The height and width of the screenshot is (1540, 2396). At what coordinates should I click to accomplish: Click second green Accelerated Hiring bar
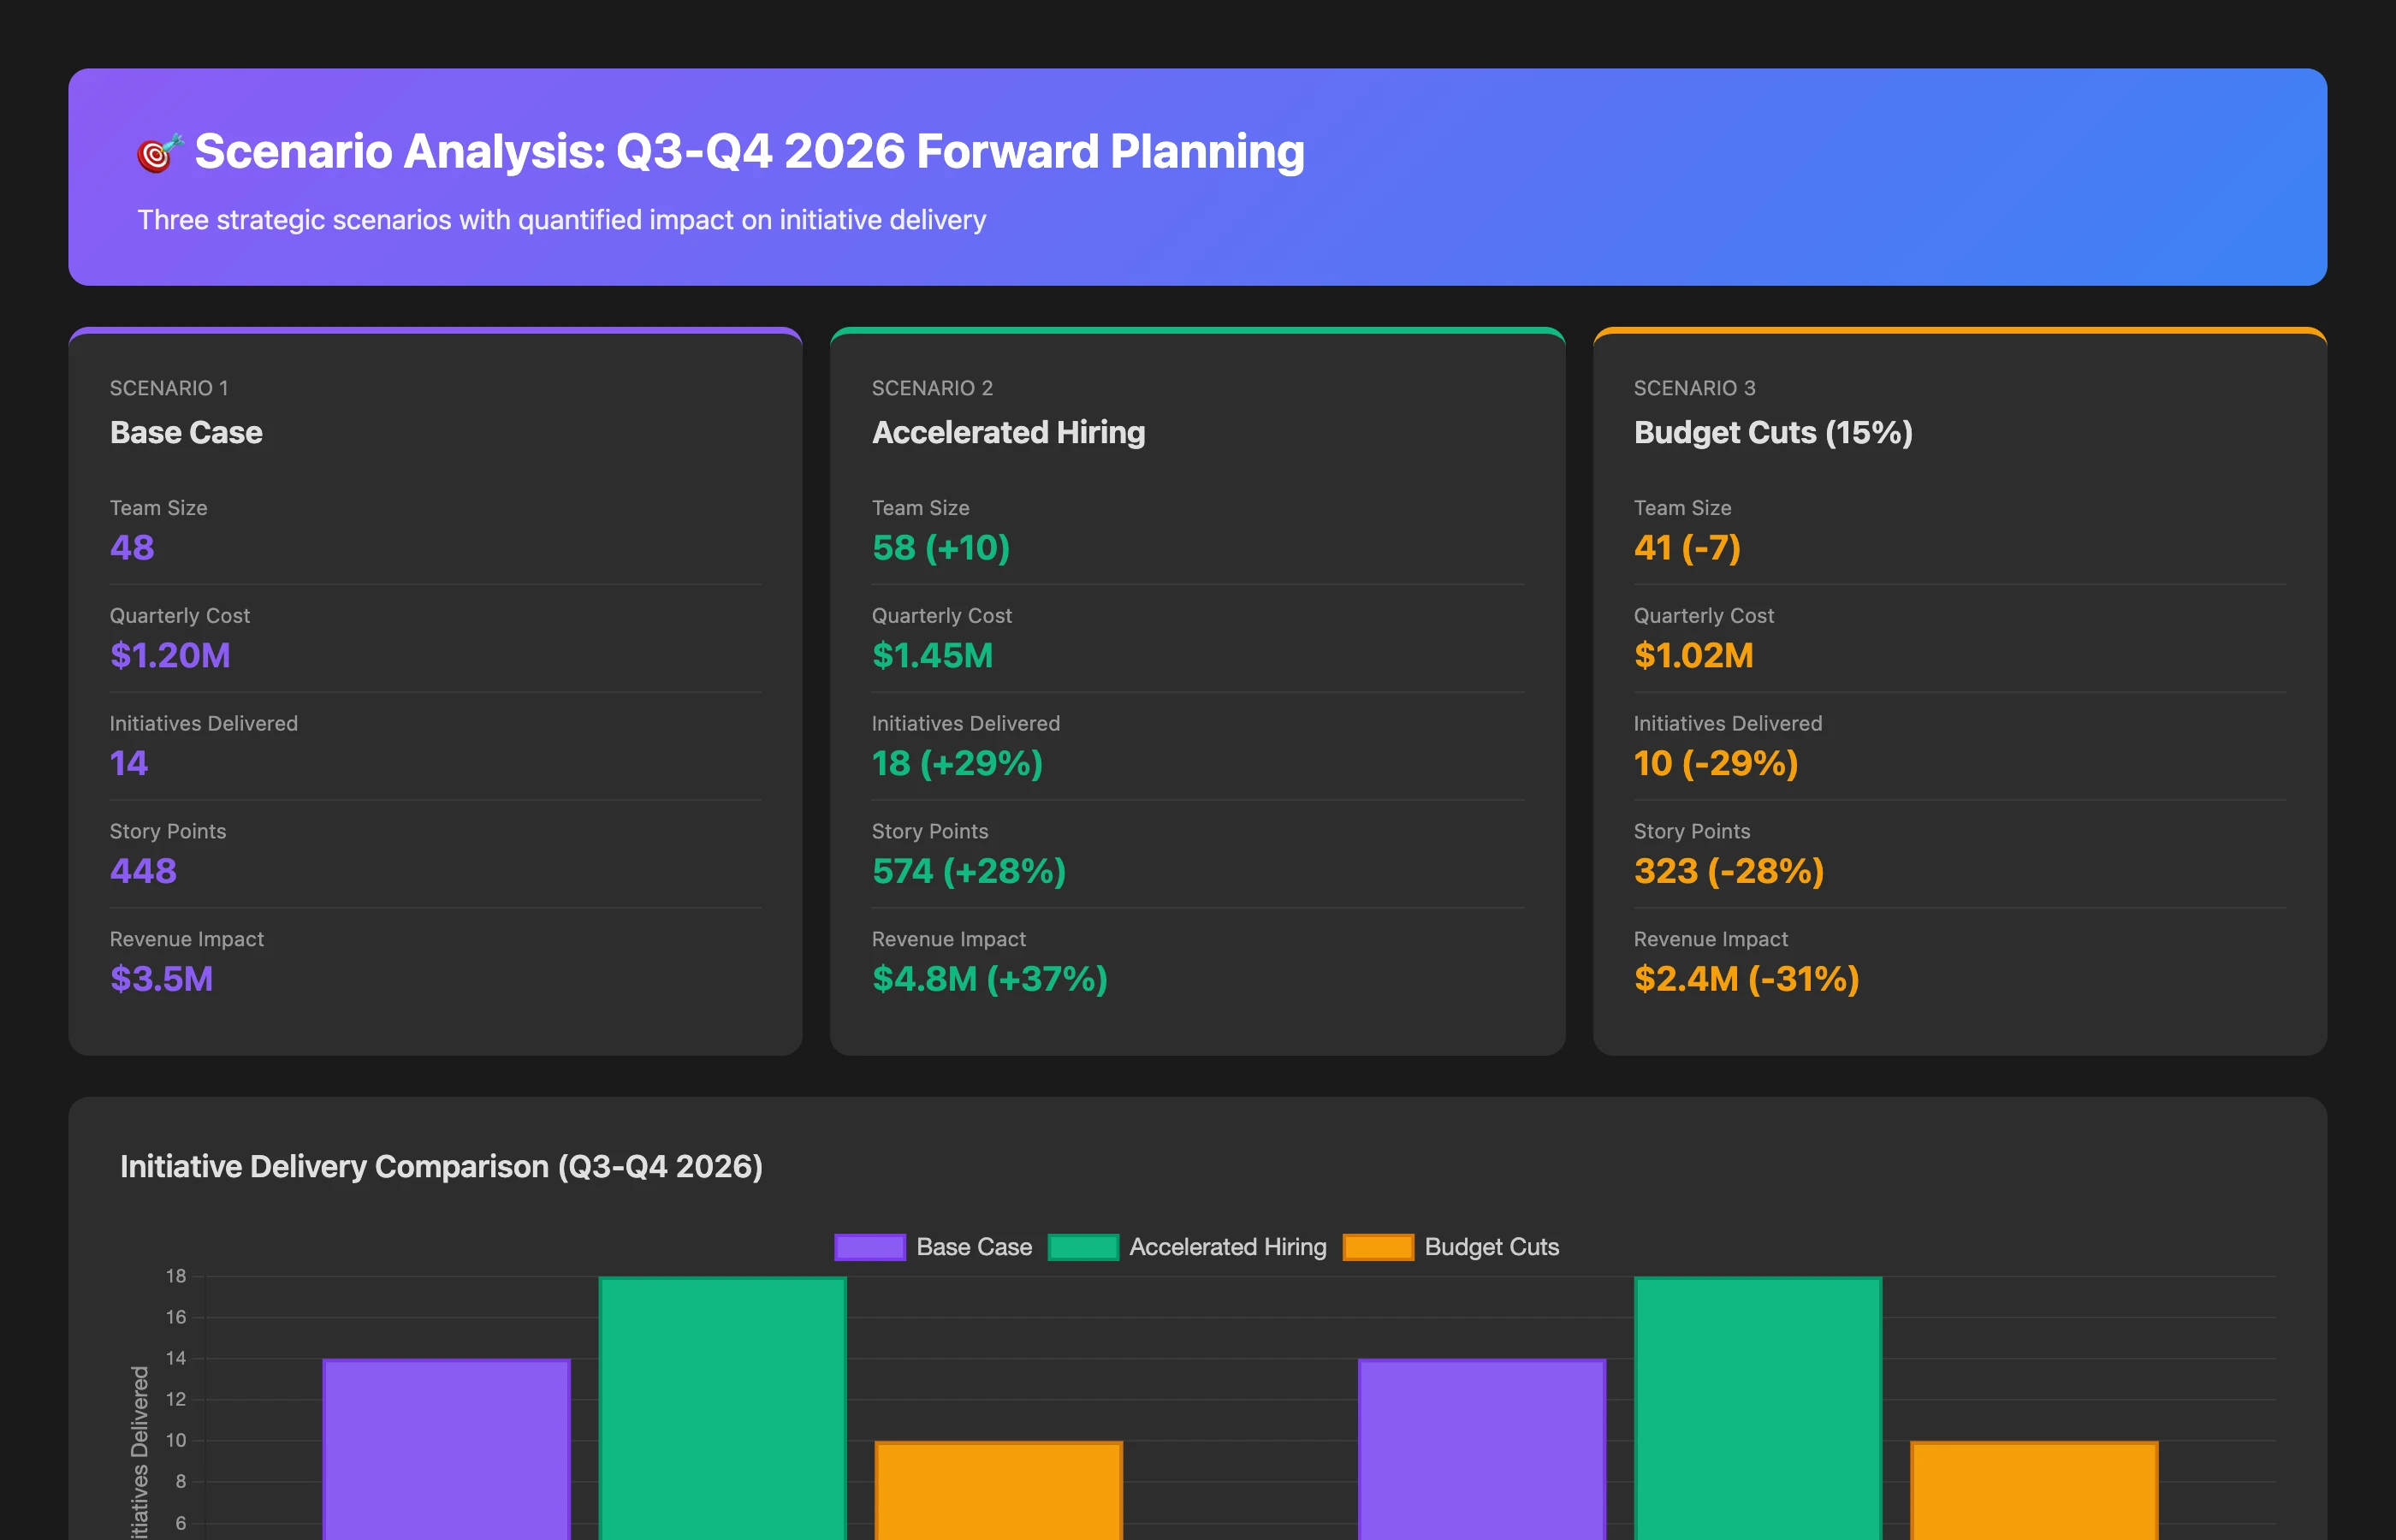tap(1757, 1409)
